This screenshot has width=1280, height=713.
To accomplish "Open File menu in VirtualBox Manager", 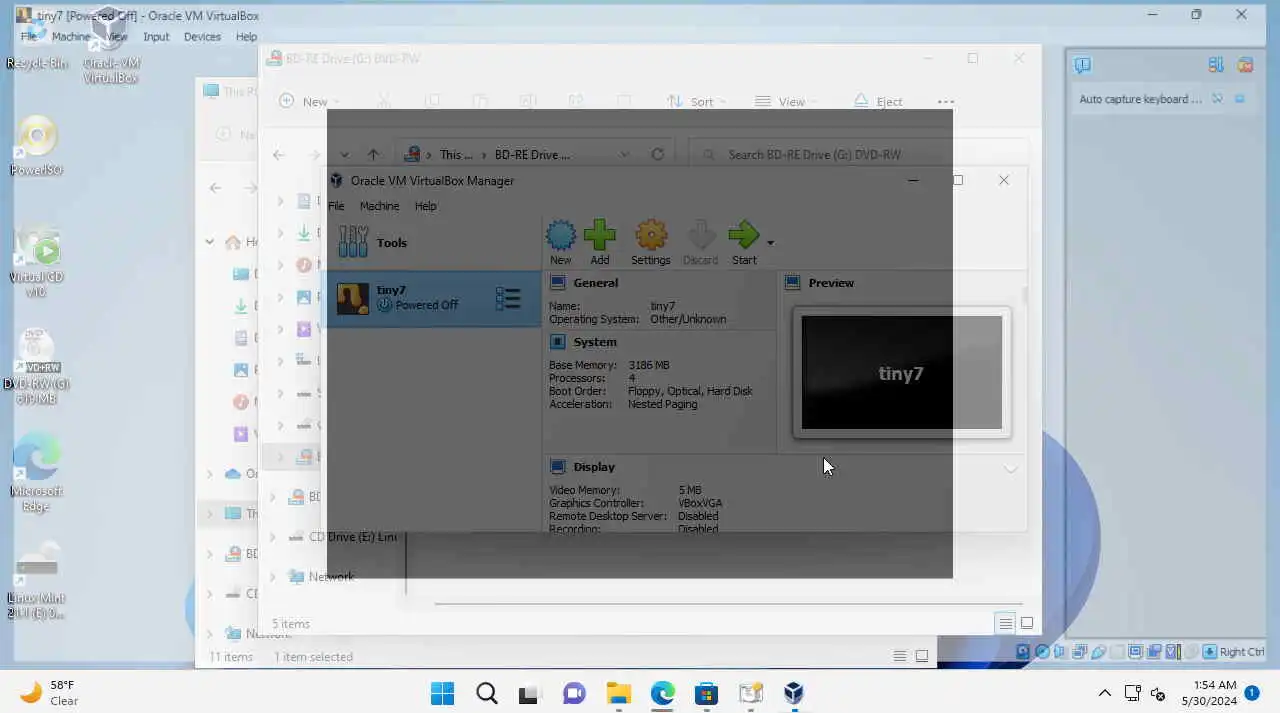I will tap(336, 206).
